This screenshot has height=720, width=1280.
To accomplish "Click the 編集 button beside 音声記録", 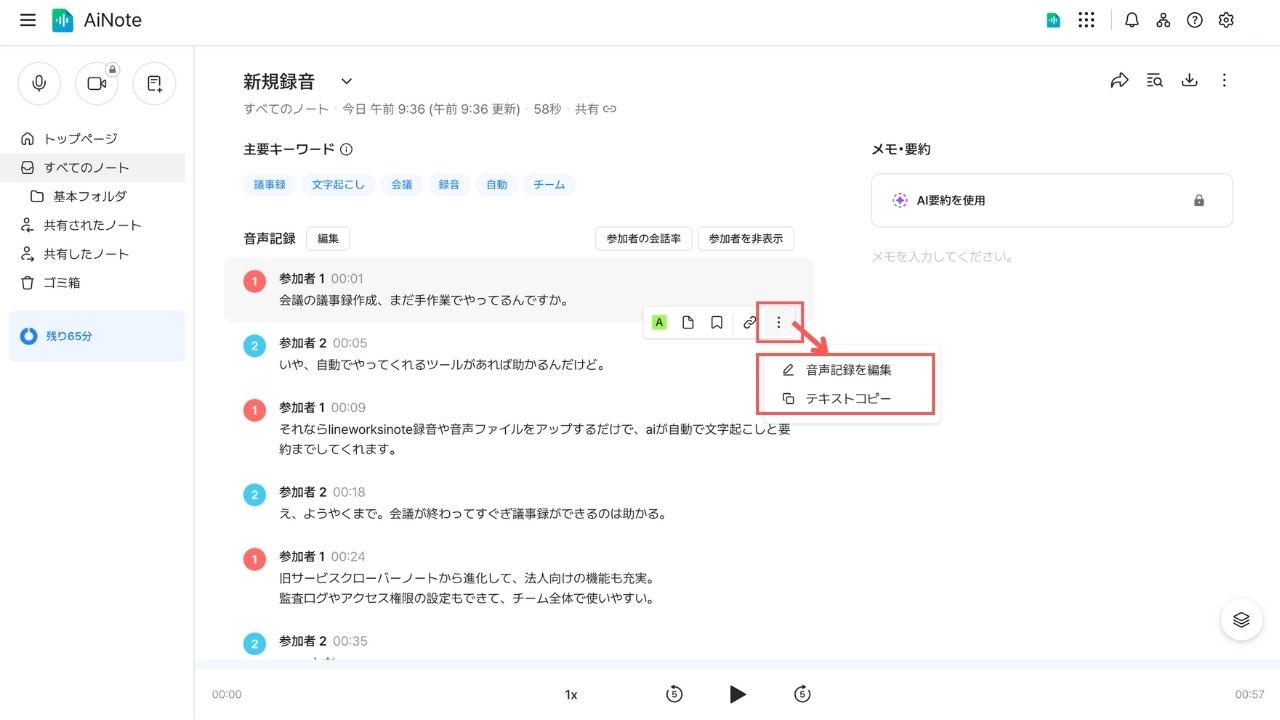I will pos(328,239).
